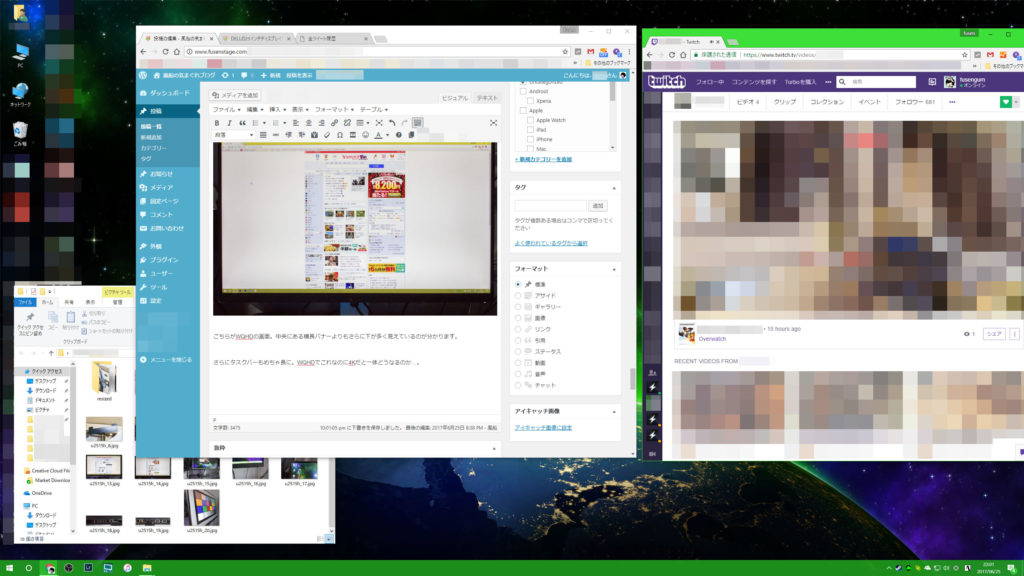Image resolution: width=1024 pixels, height=576 pixels.
Task: Click the Twitch logo
Action: click(666, 82)
